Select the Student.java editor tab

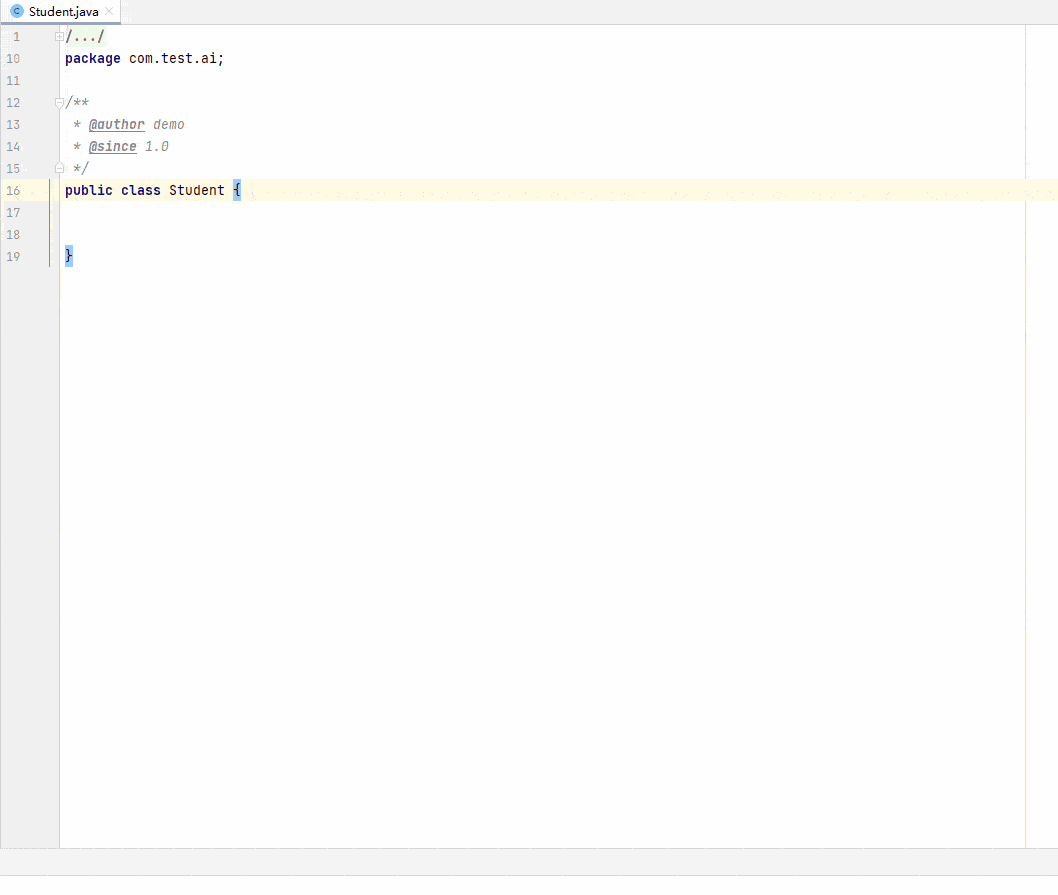(61, 11)
